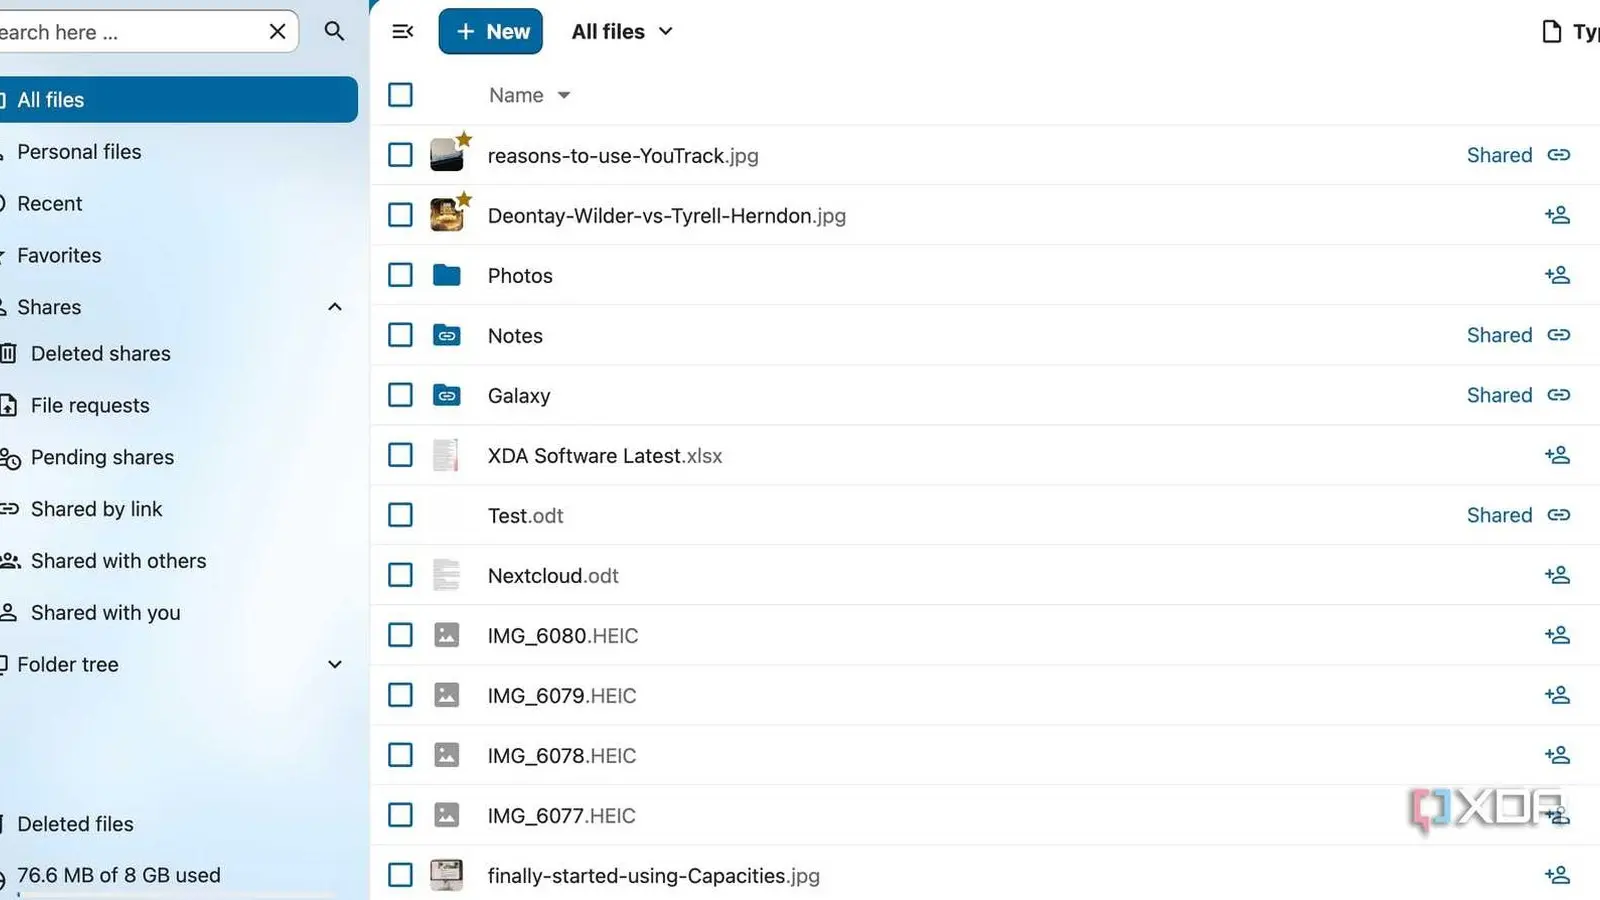Click the Shared label on the Notes row
The height and width of the screenshot is (900, 1600).
[1499, 335]
